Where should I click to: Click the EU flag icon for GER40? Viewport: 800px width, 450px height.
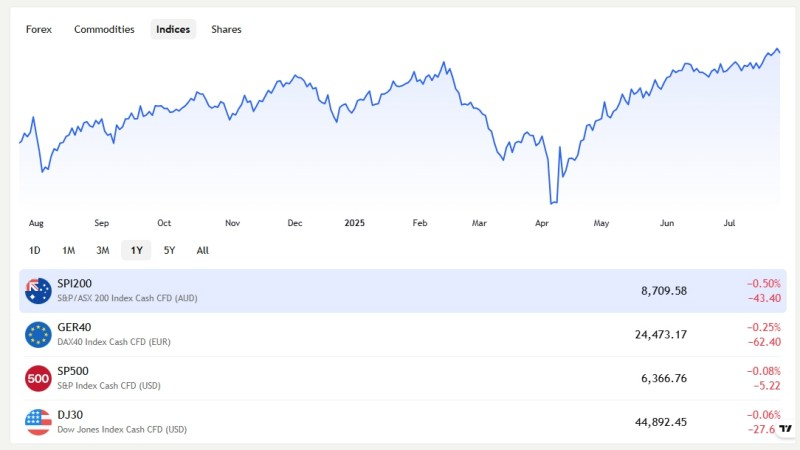[x=38, y=335]
